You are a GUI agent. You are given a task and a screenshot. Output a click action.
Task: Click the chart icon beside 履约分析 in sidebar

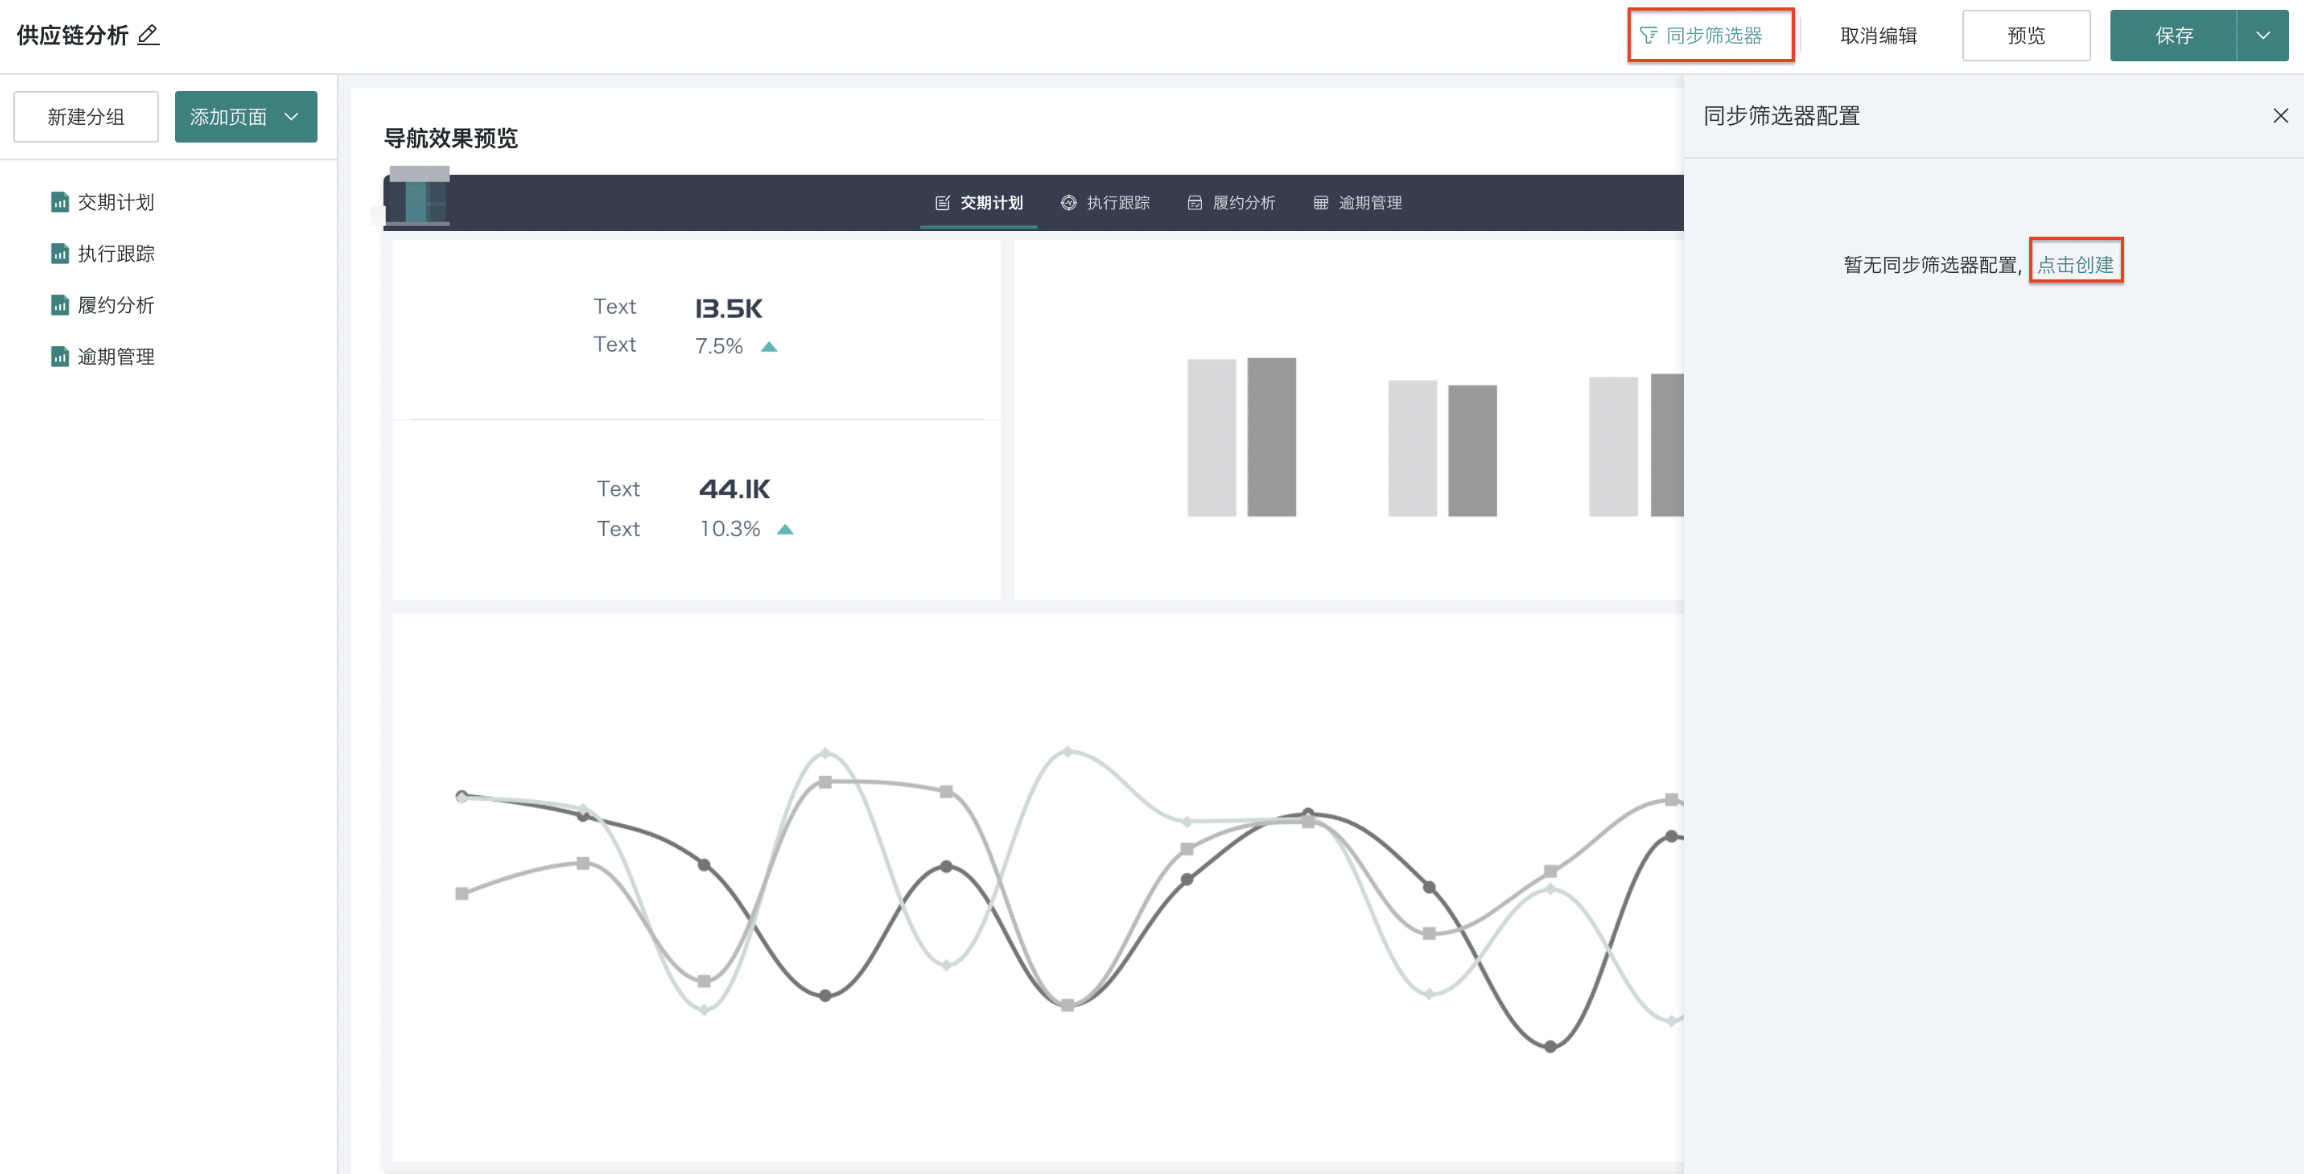point(60,305)
